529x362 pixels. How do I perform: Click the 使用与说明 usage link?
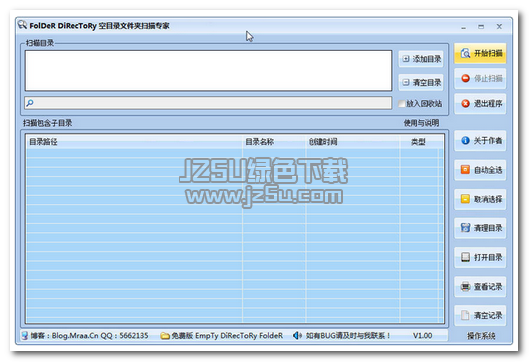pyautogui.click(x=421, y=123)
